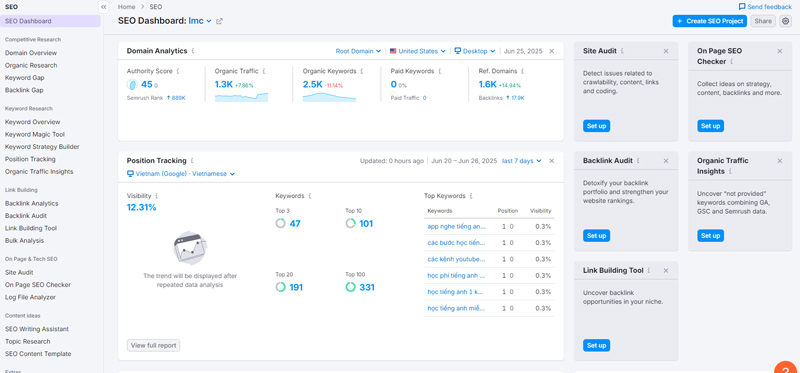Open SEO Writing Assistant in the sidebar
This screenshot has height=373, width=800.
coord(37,329)
